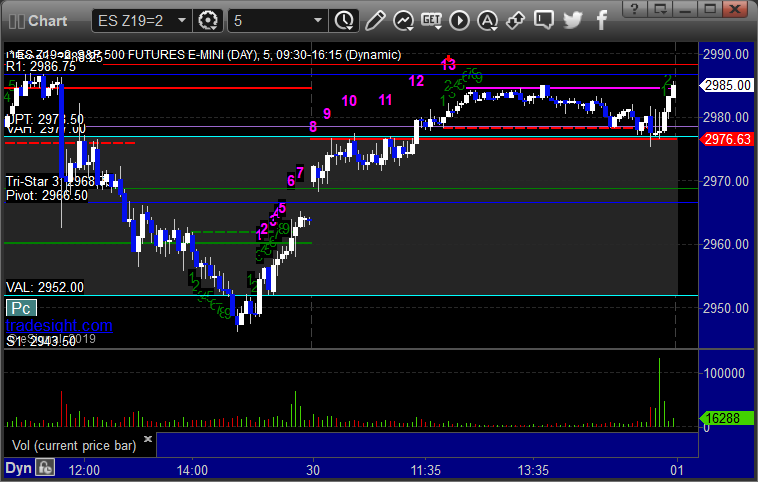Image resolution: width=758 pixels, height=482 pixels.
Task: Click the magenta count number 8
Action: (x=313, y=127)
